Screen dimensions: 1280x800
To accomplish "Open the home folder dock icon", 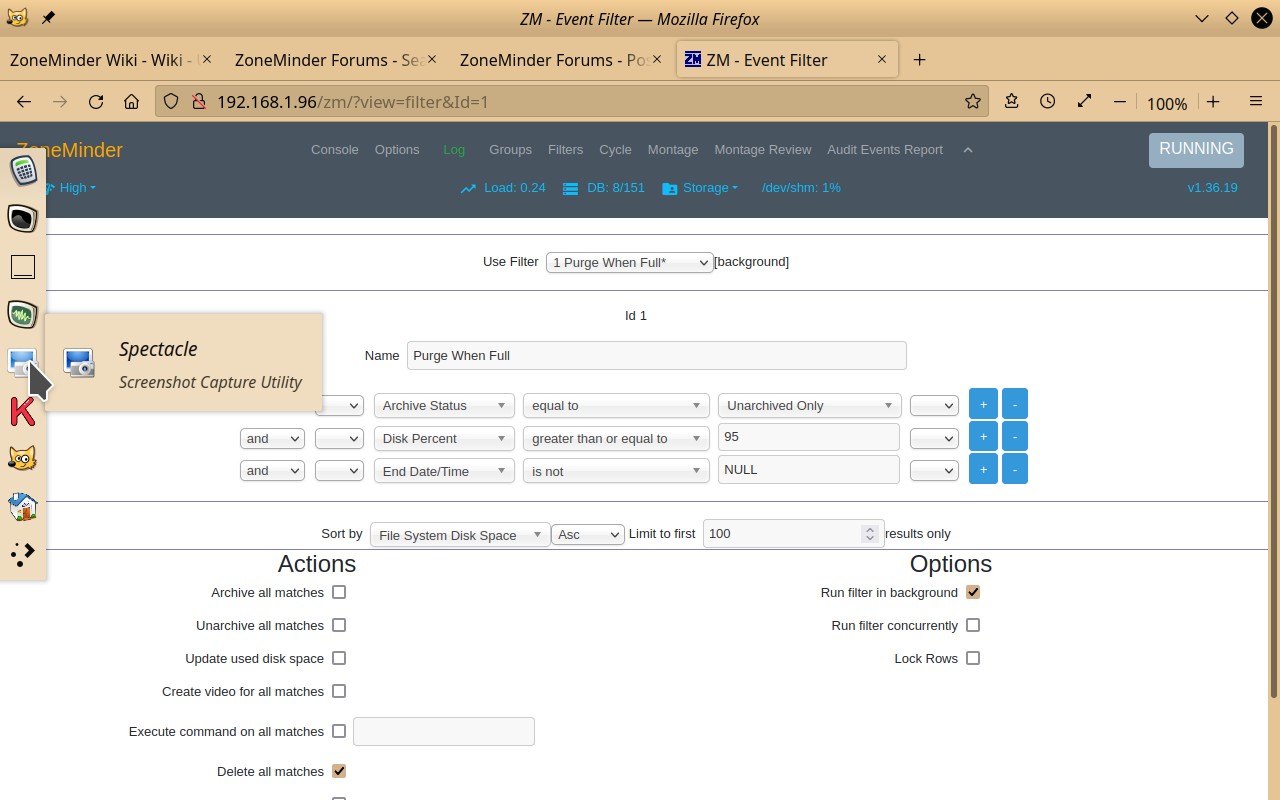I will pyautogui.click(x=23, y=506).
